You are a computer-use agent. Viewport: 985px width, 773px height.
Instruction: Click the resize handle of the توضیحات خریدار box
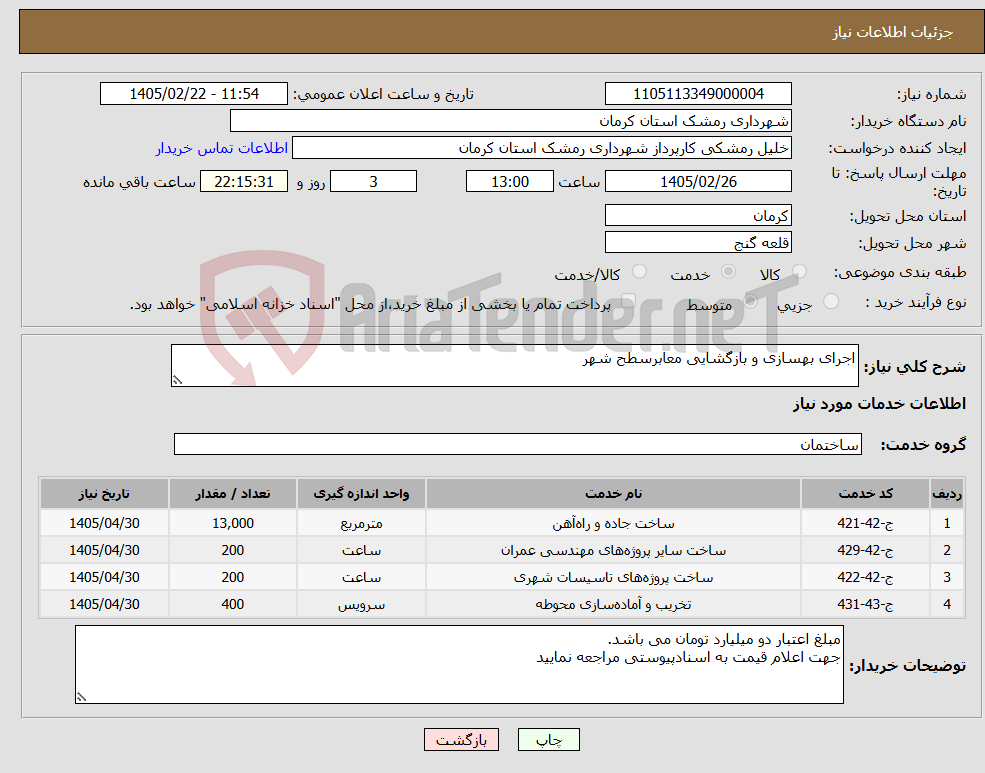81,696
